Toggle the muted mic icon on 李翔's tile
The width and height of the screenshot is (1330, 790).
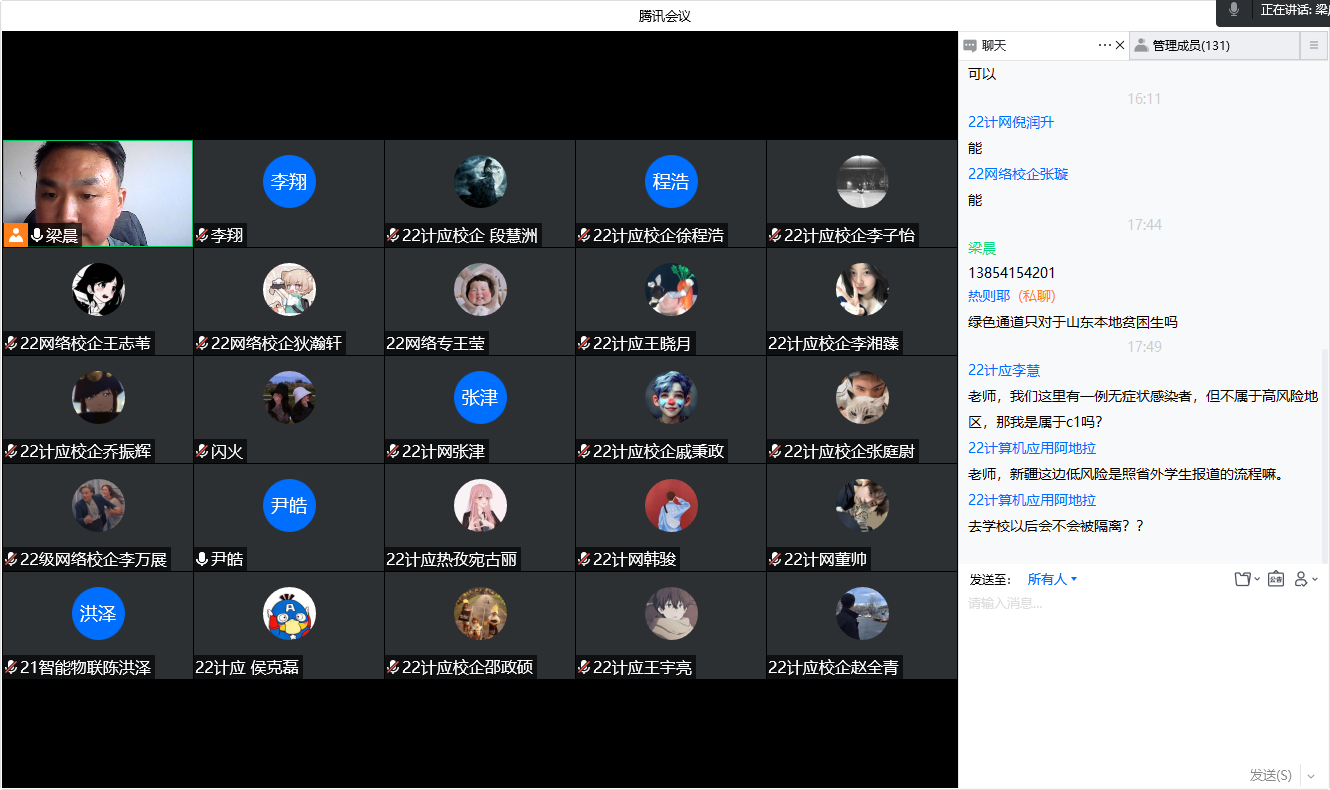202,235
